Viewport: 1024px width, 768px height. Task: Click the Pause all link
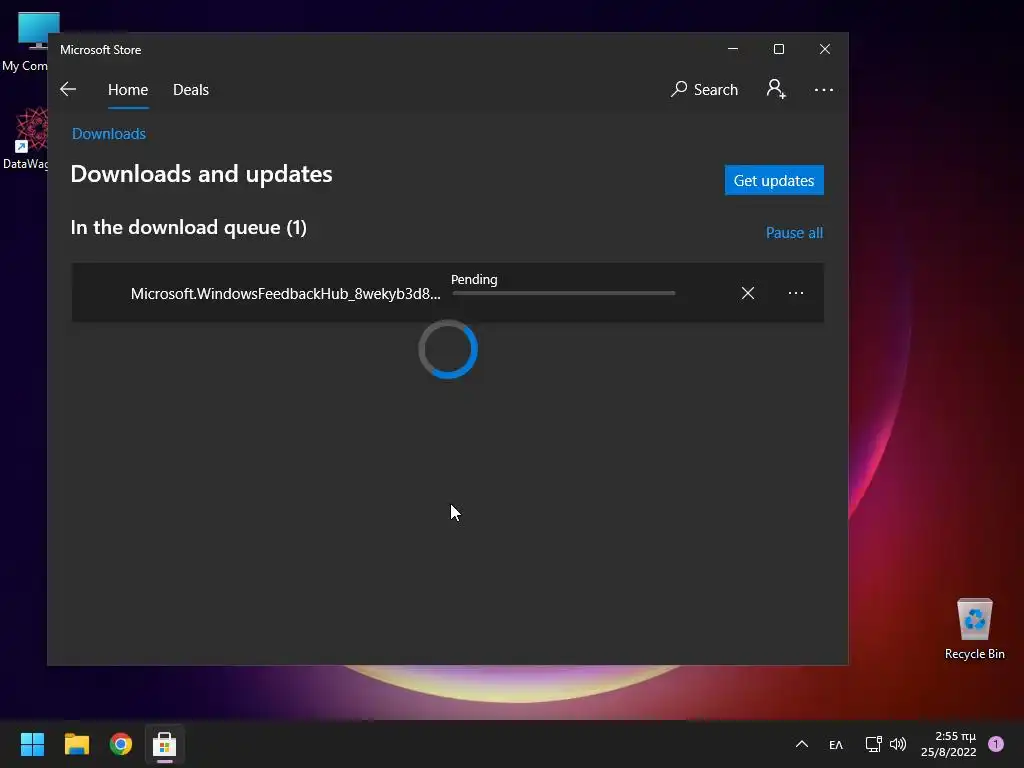click(794, 232)
